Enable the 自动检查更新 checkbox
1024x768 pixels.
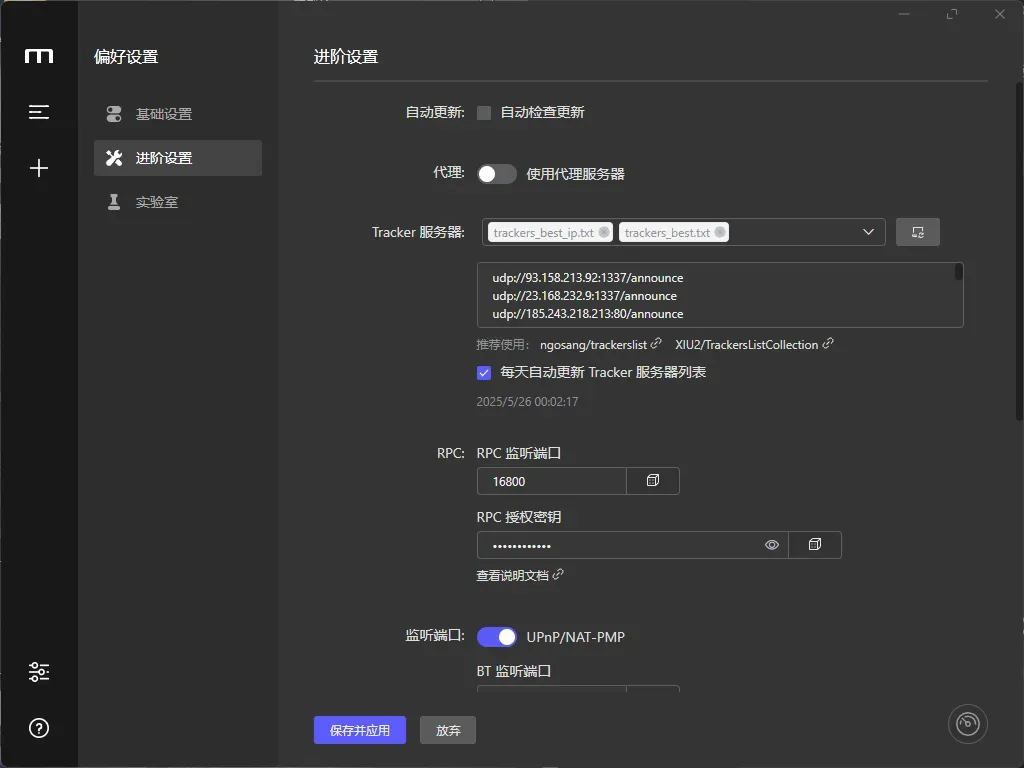(x=484, y=113)
